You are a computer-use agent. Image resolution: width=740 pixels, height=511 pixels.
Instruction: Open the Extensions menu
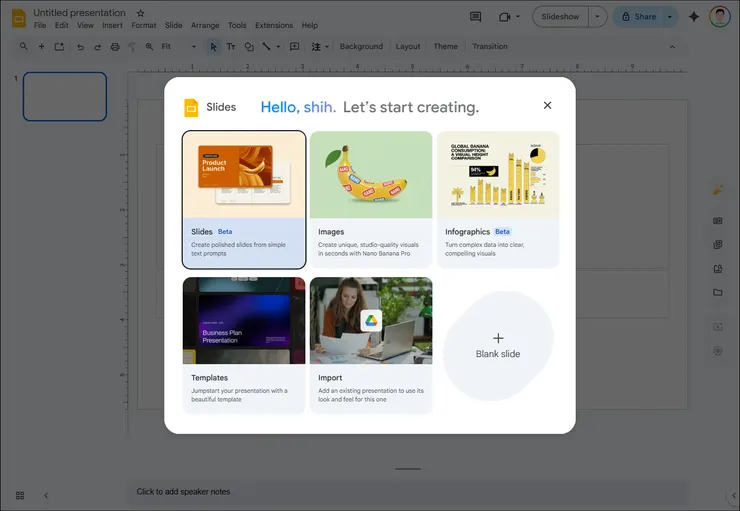[x=274, y=25]
